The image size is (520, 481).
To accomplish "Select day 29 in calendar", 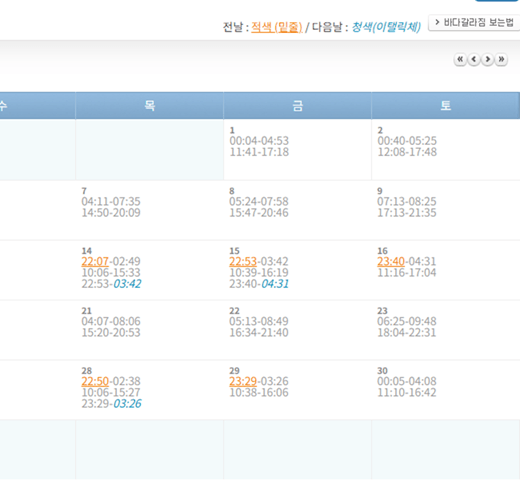I will 235,371.
